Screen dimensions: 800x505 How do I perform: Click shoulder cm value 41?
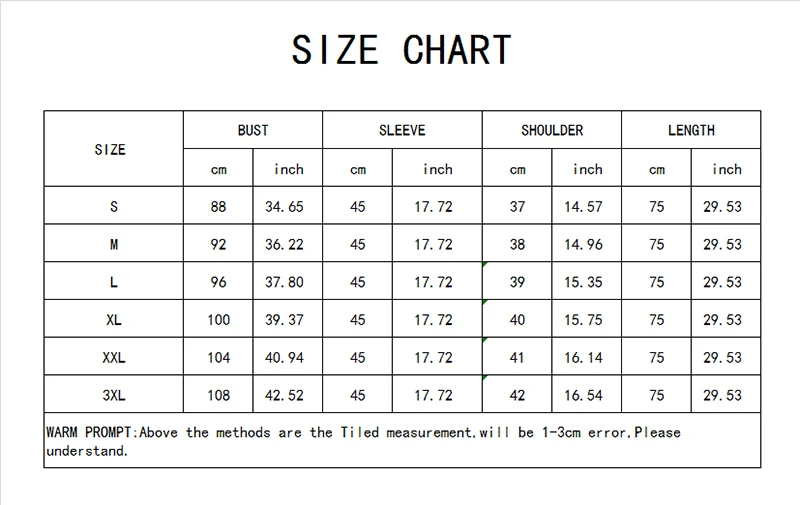[517, 358]
